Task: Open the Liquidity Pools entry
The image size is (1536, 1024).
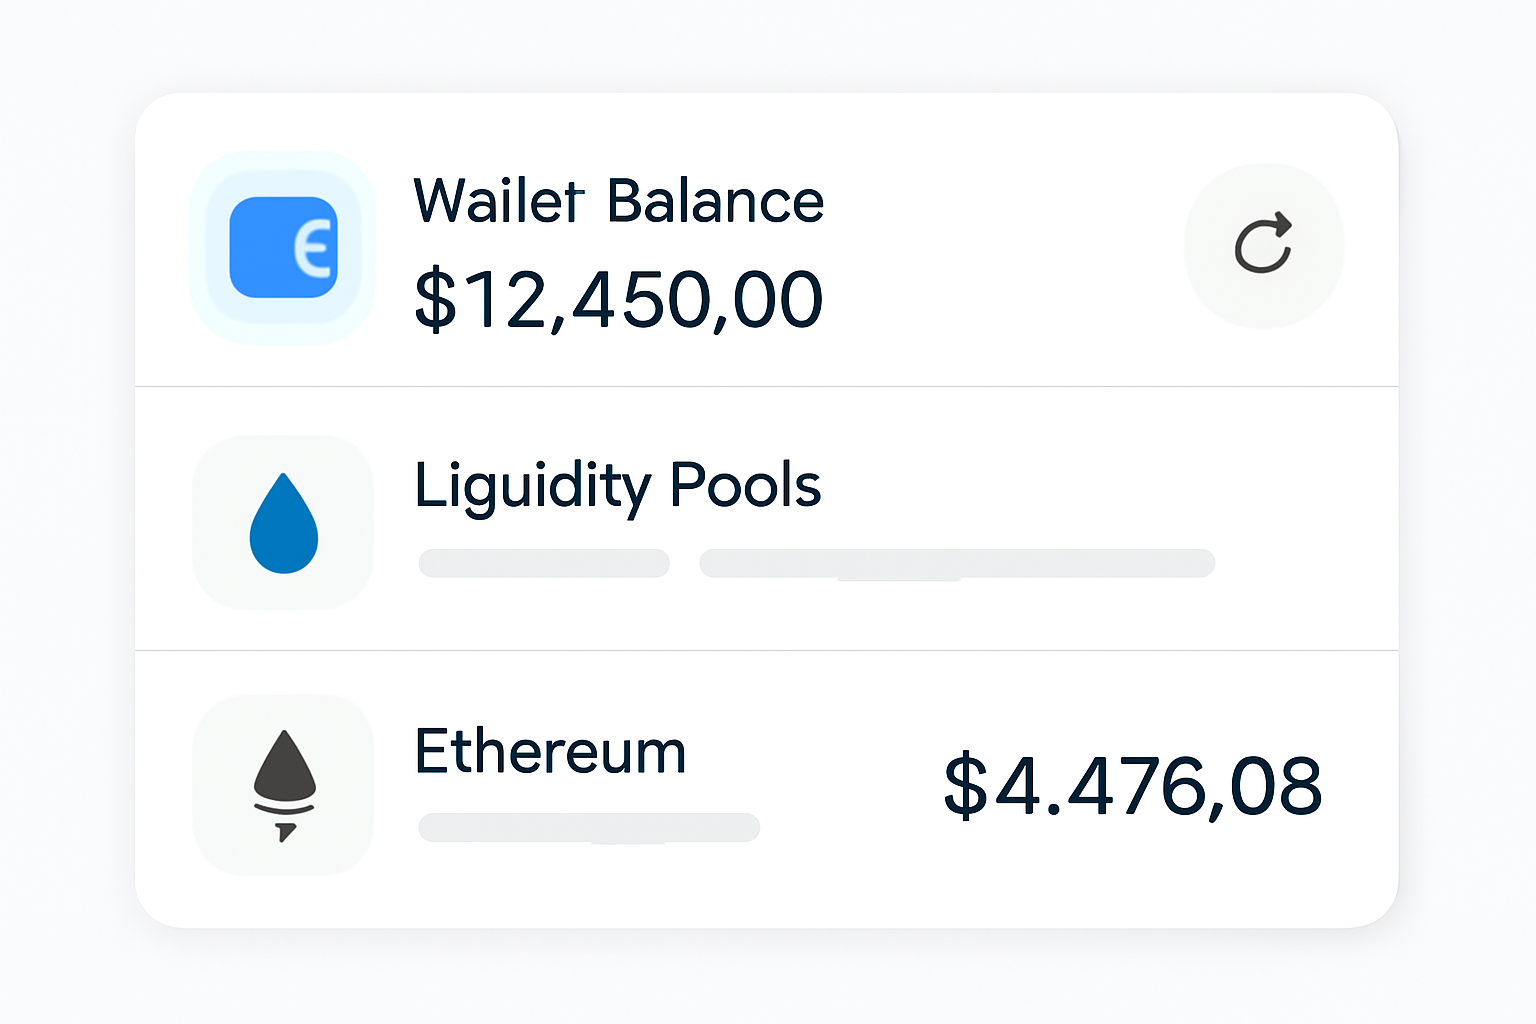Action: (x=617, y=486)
